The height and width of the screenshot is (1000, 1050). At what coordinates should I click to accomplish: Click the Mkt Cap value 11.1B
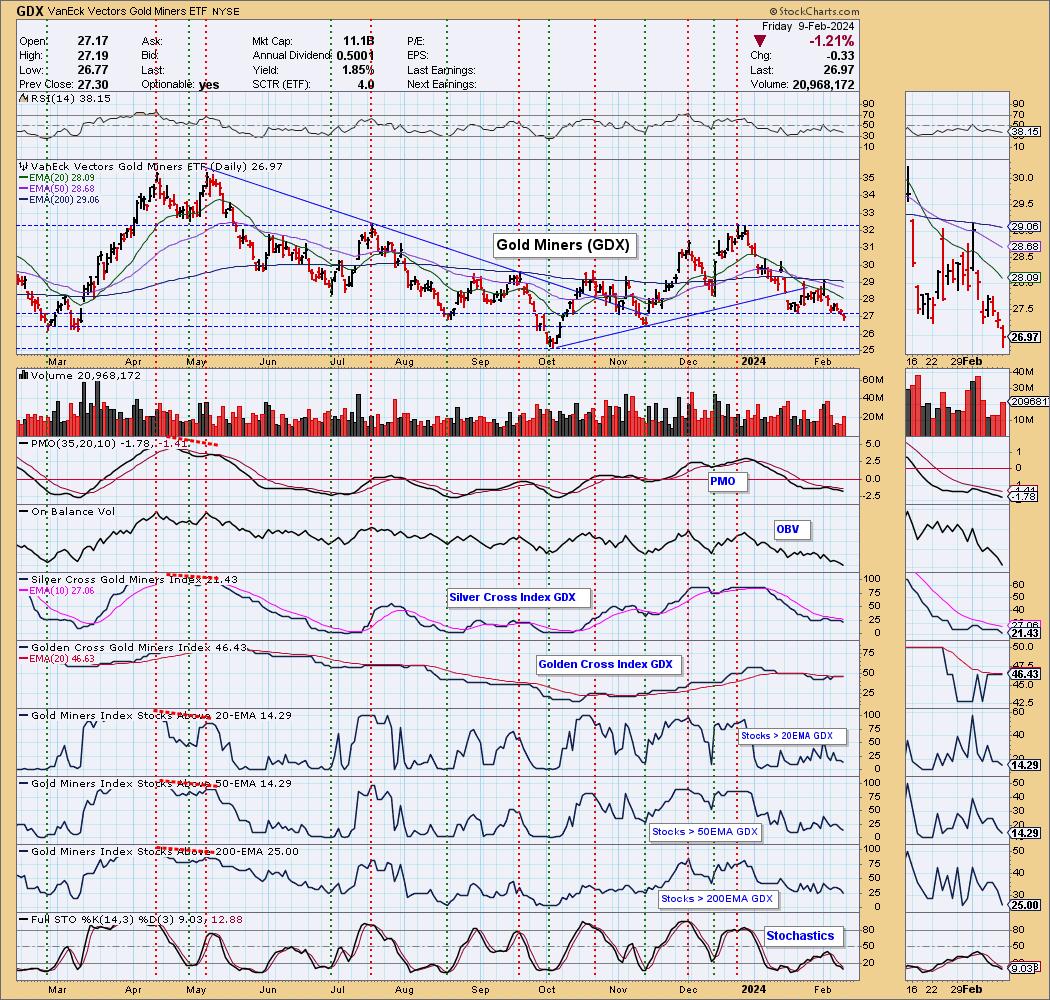pyautogui.click(x=358, y=41)
